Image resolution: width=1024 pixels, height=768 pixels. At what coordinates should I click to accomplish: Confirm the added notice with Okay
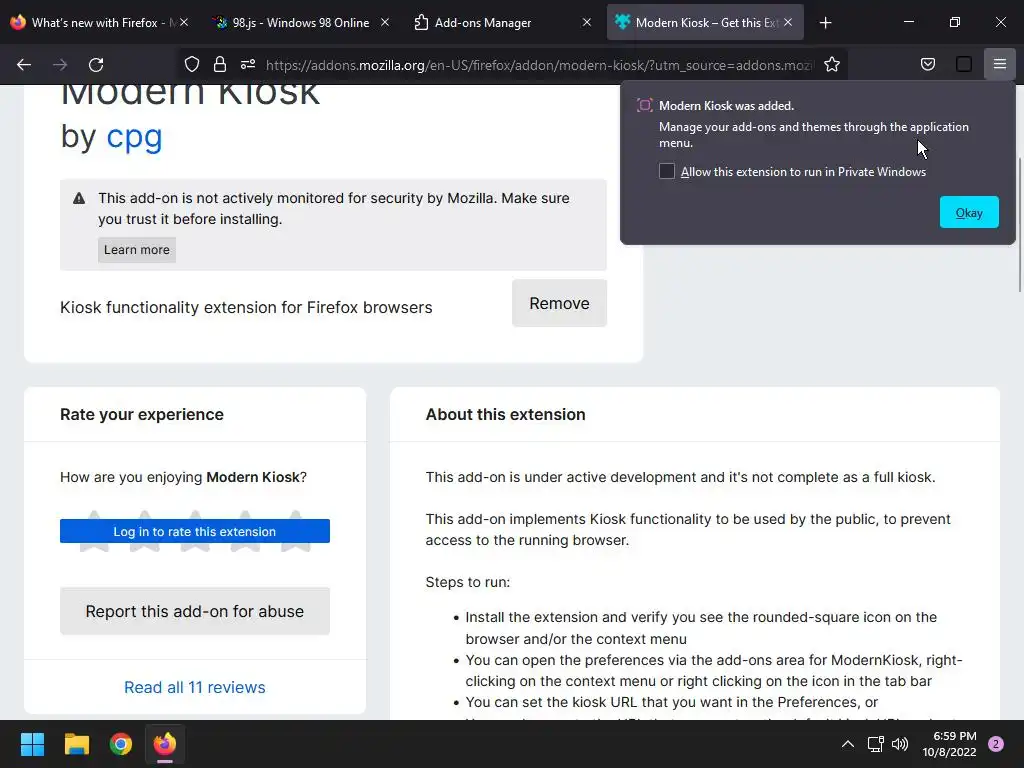coord(969,212)
